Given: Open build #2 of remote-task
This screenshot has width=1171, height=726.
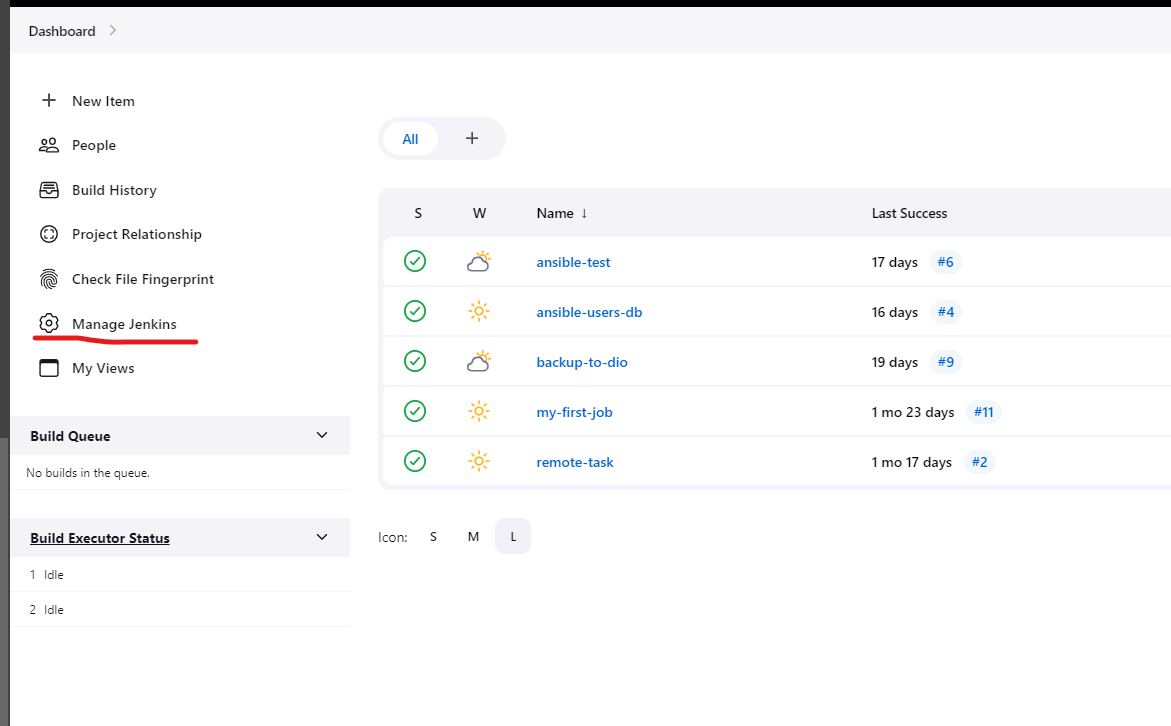Looking at the screenshot, I should (979, 462).
